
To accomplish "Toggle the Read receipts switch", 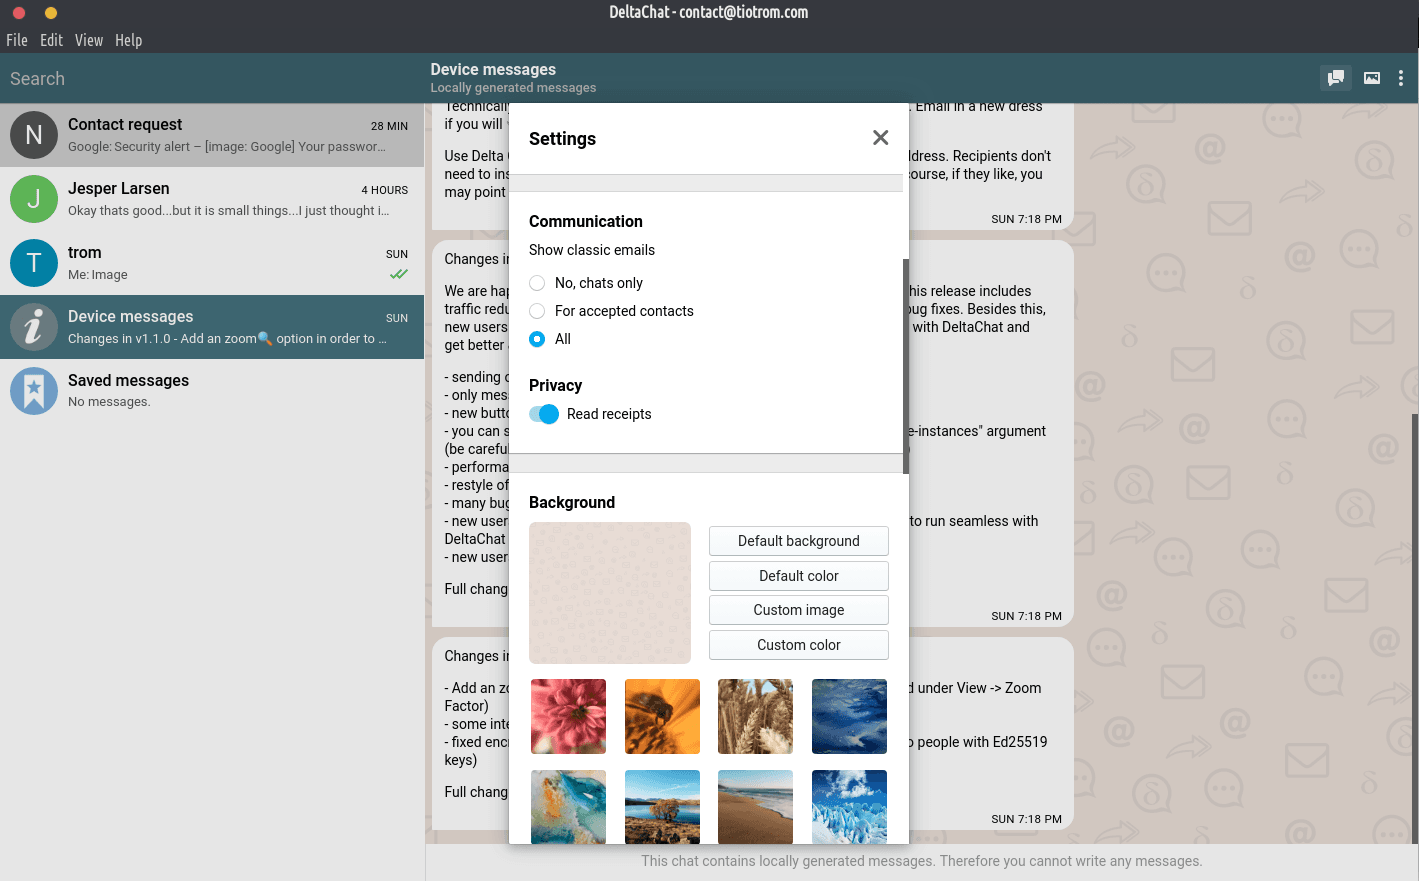I will coord(544,414).
